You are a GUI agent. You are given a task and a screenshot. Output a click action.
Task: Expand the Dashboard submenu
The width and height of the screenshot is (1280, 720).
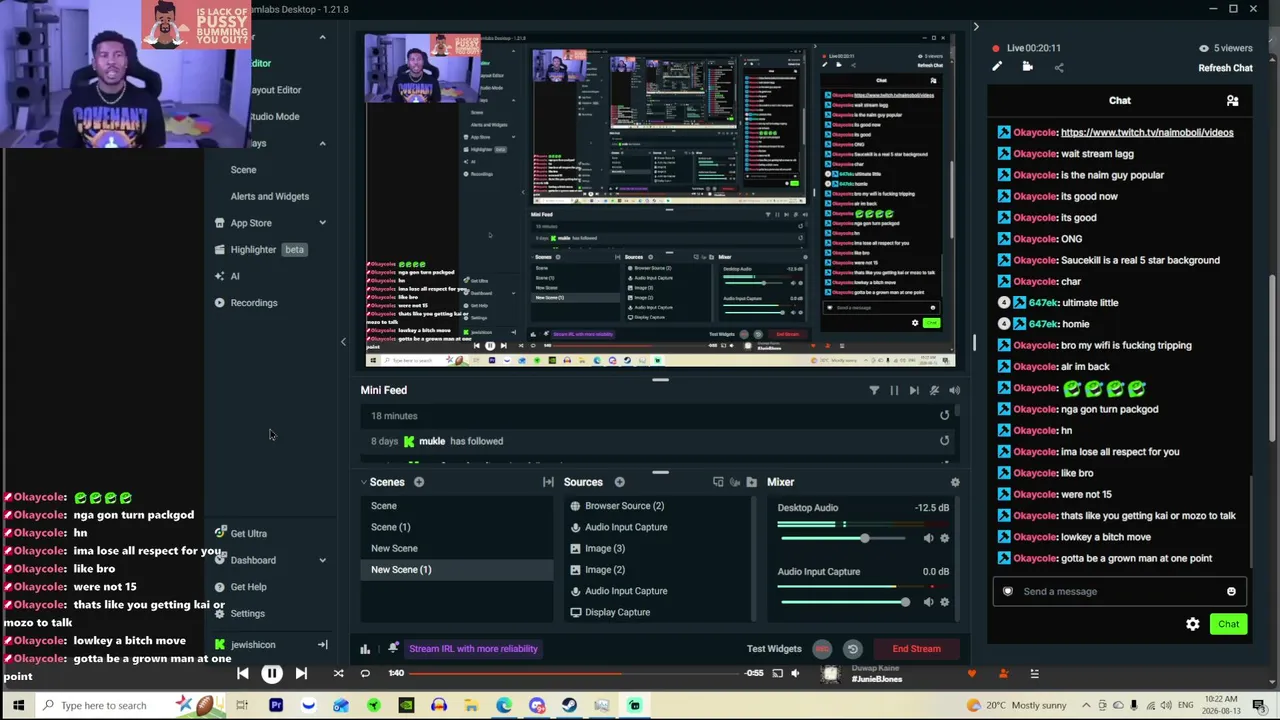pyautogui.click(x=322, y=560)
